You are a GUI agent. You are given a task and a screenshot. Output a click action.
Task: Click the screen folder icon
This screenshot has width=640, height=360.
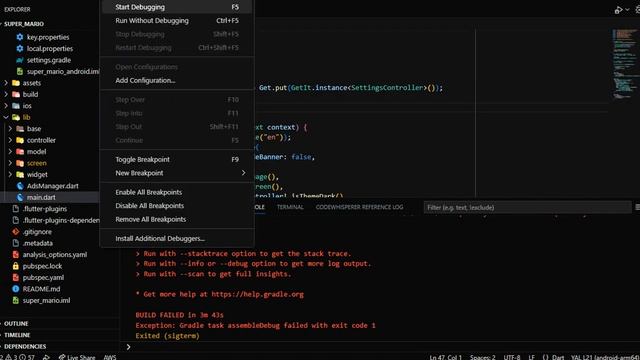20,163
